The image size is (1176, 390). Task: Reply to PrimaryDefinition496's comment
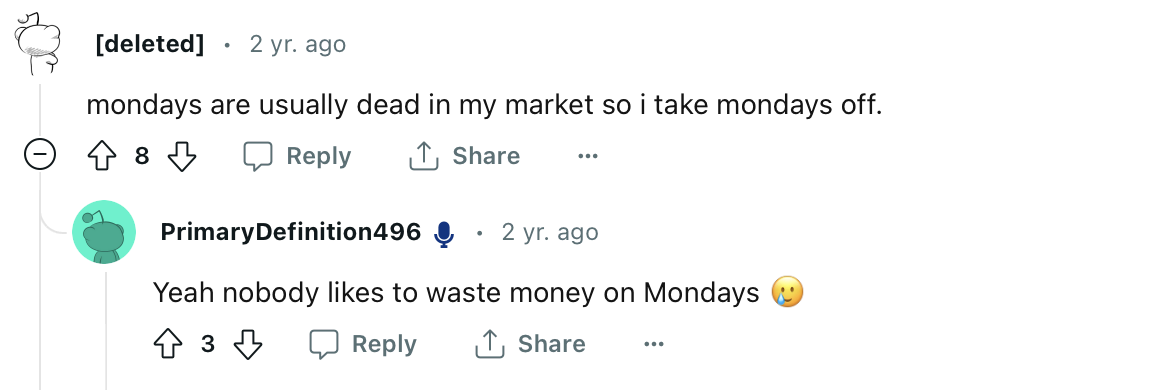point(363,344)
